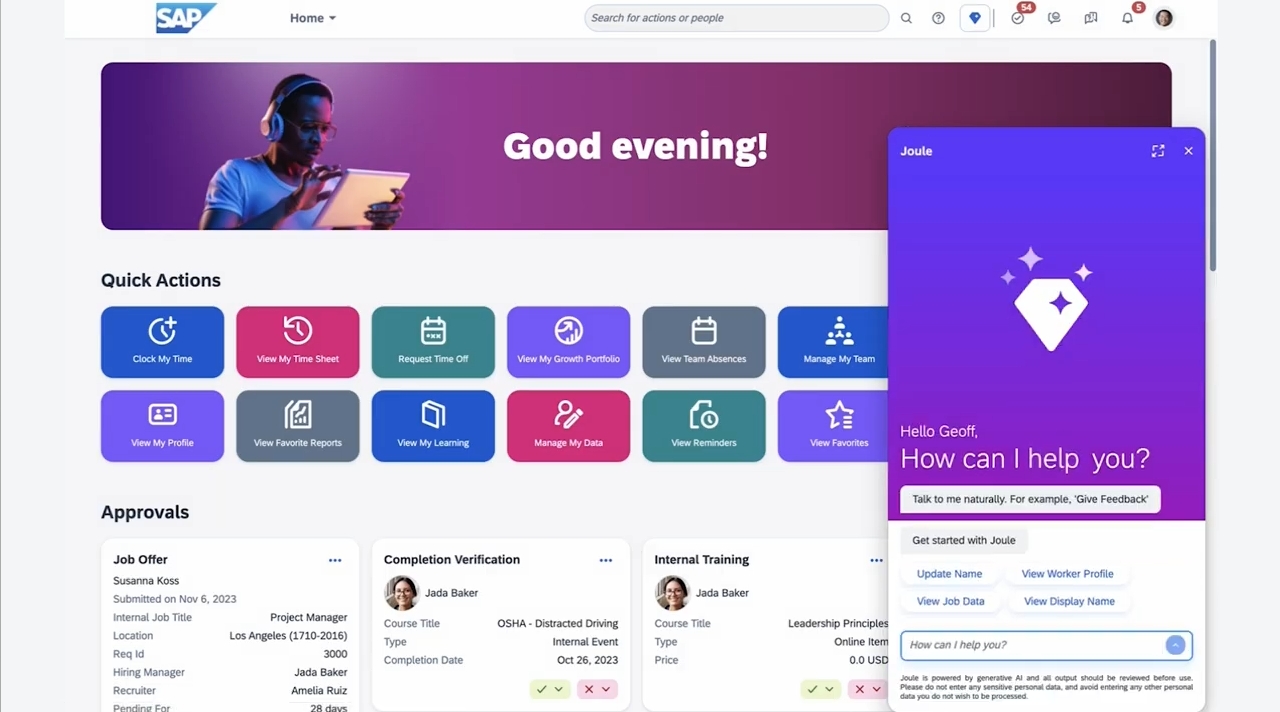Viewport: 1280px width, 712px height.
Task: Click the View My Learning tile
Action: (433, 426)
